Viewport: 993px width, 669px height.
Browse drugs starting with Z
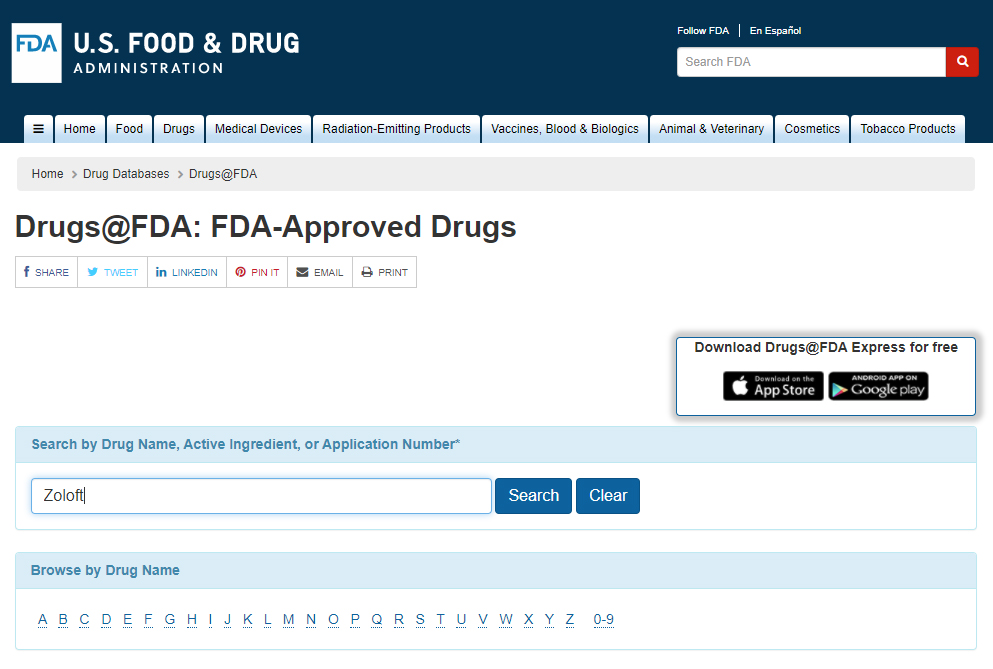570,620
